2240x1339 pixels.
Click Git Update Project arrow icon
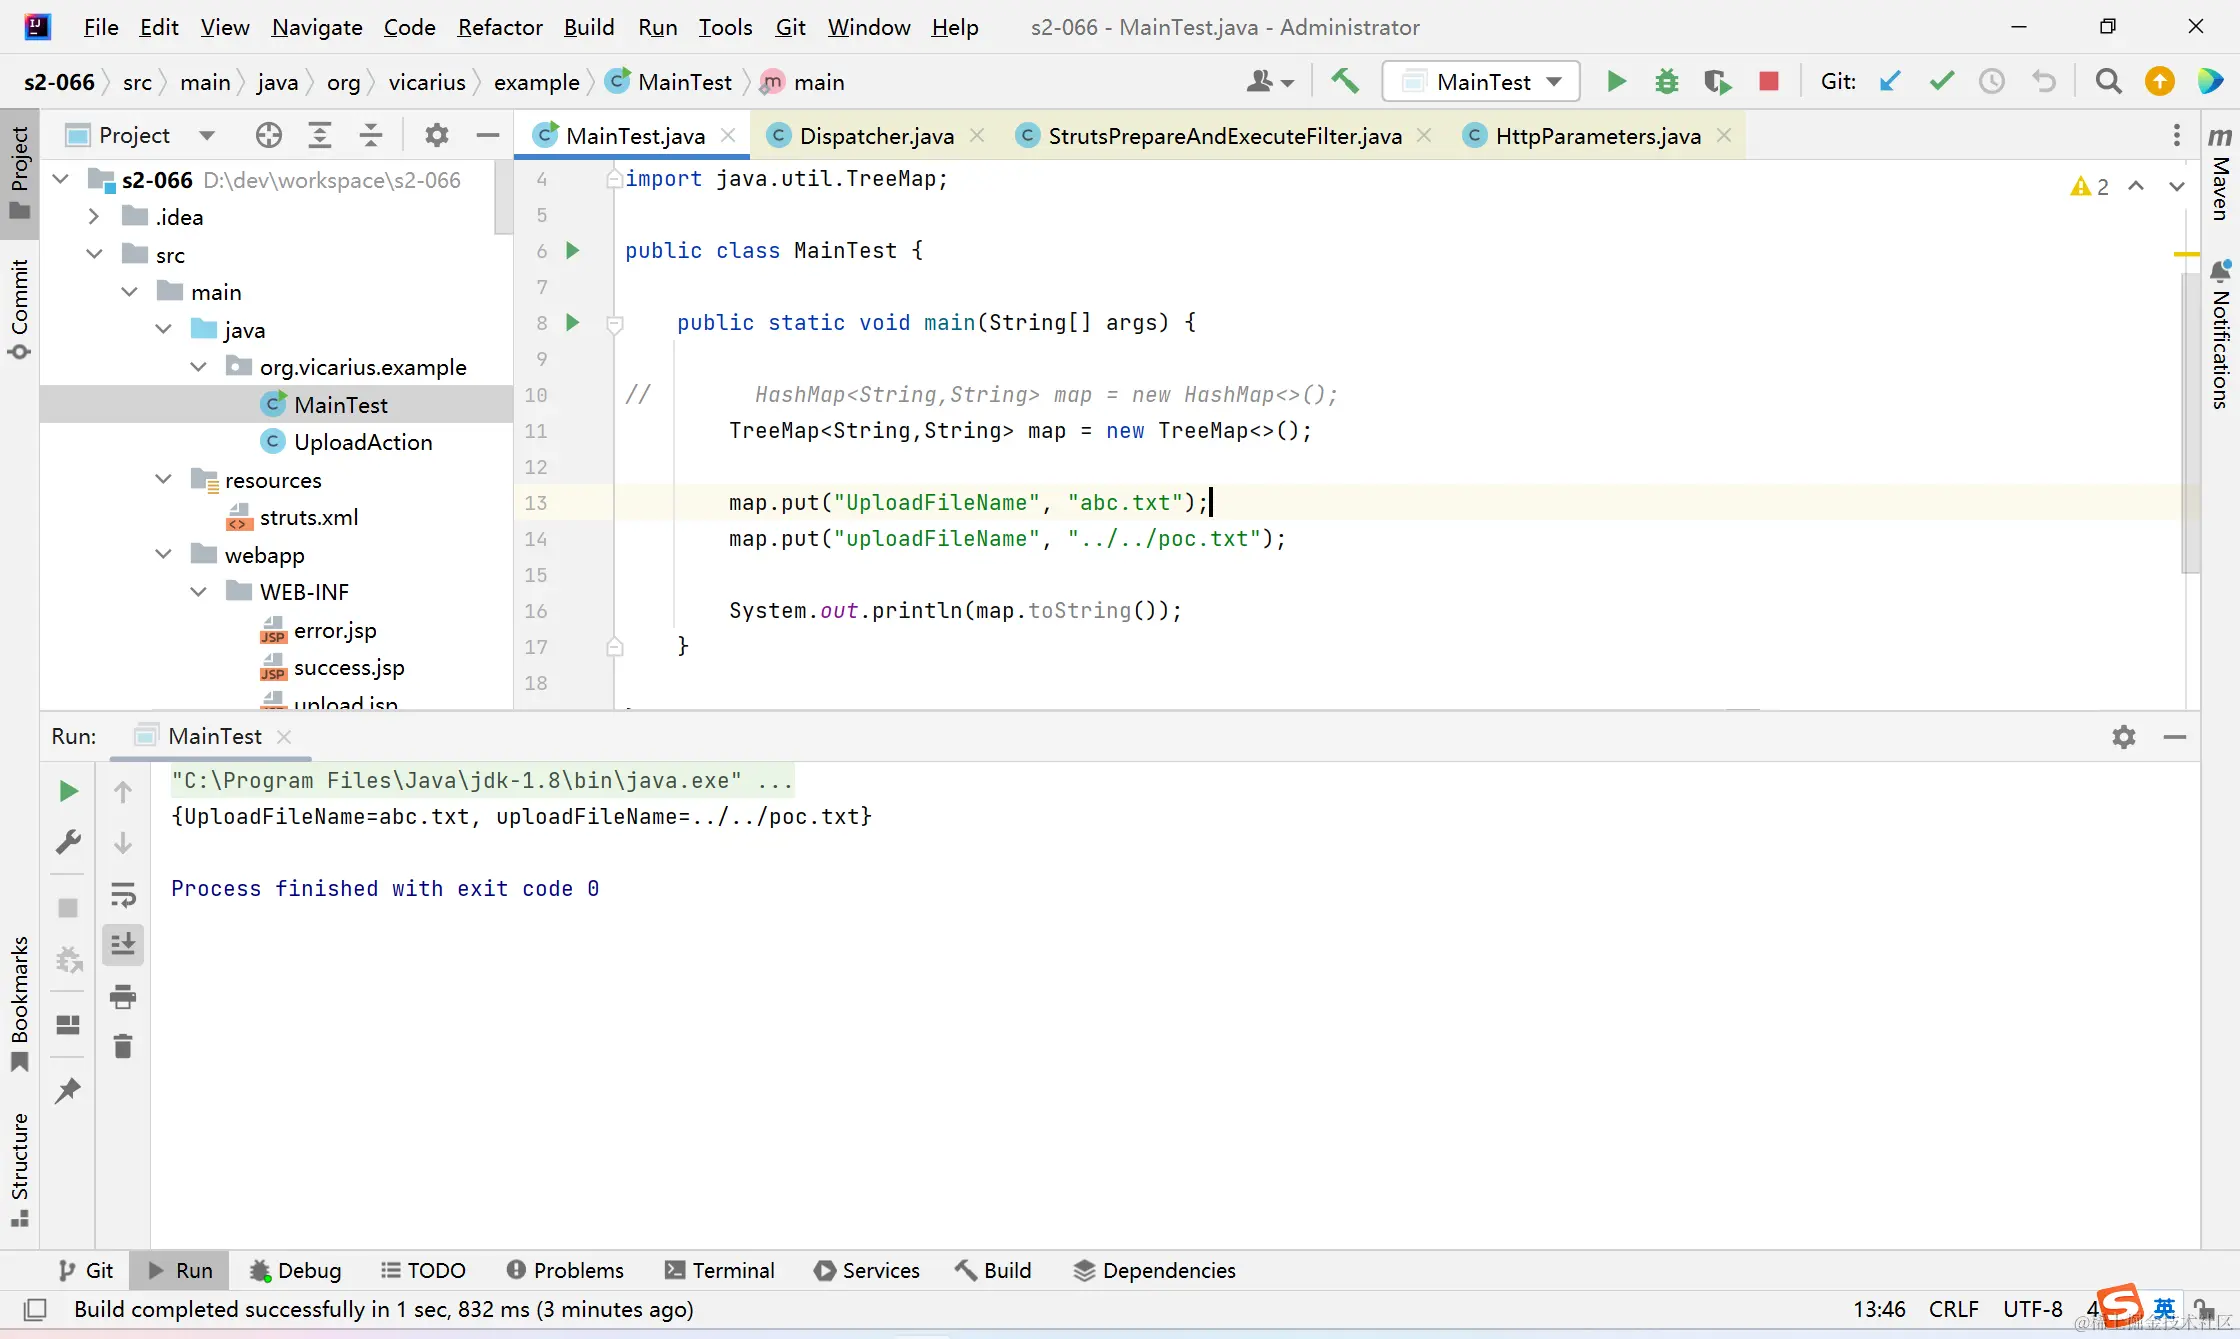[x=1890, y=81]
